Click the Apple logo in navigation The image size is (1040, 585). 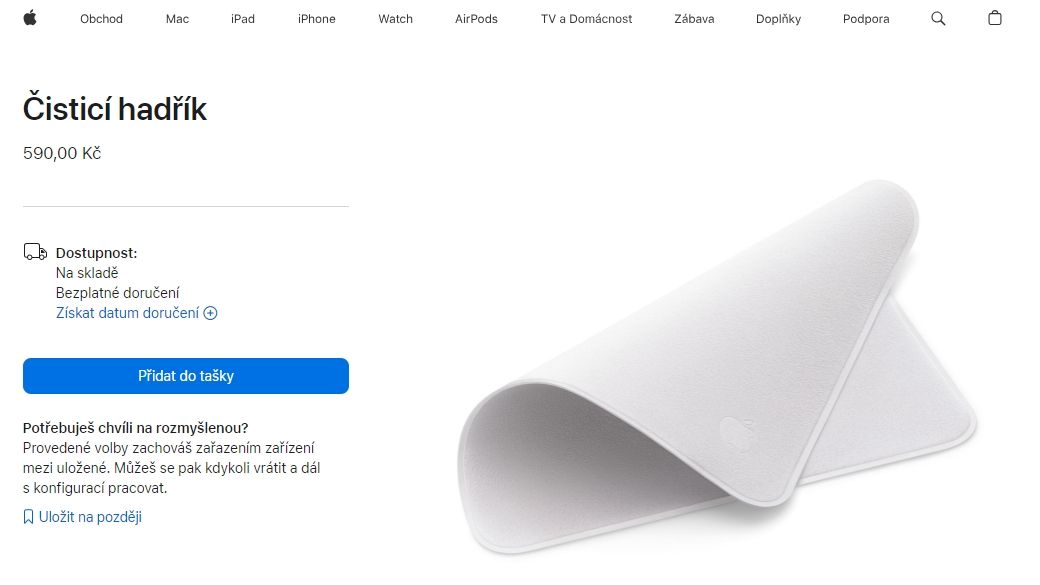pos(30,19)
